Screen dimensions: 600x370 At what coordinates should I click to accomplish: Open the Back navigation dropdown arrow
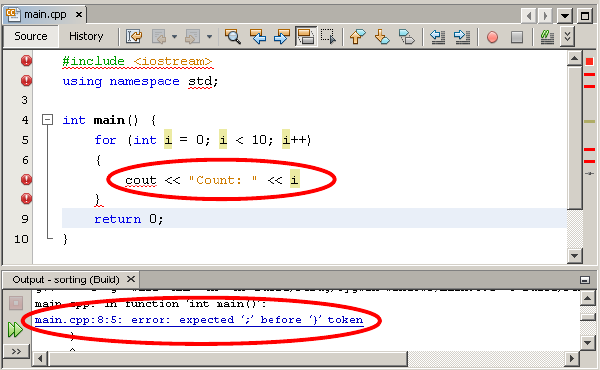(x=174, y=37)
